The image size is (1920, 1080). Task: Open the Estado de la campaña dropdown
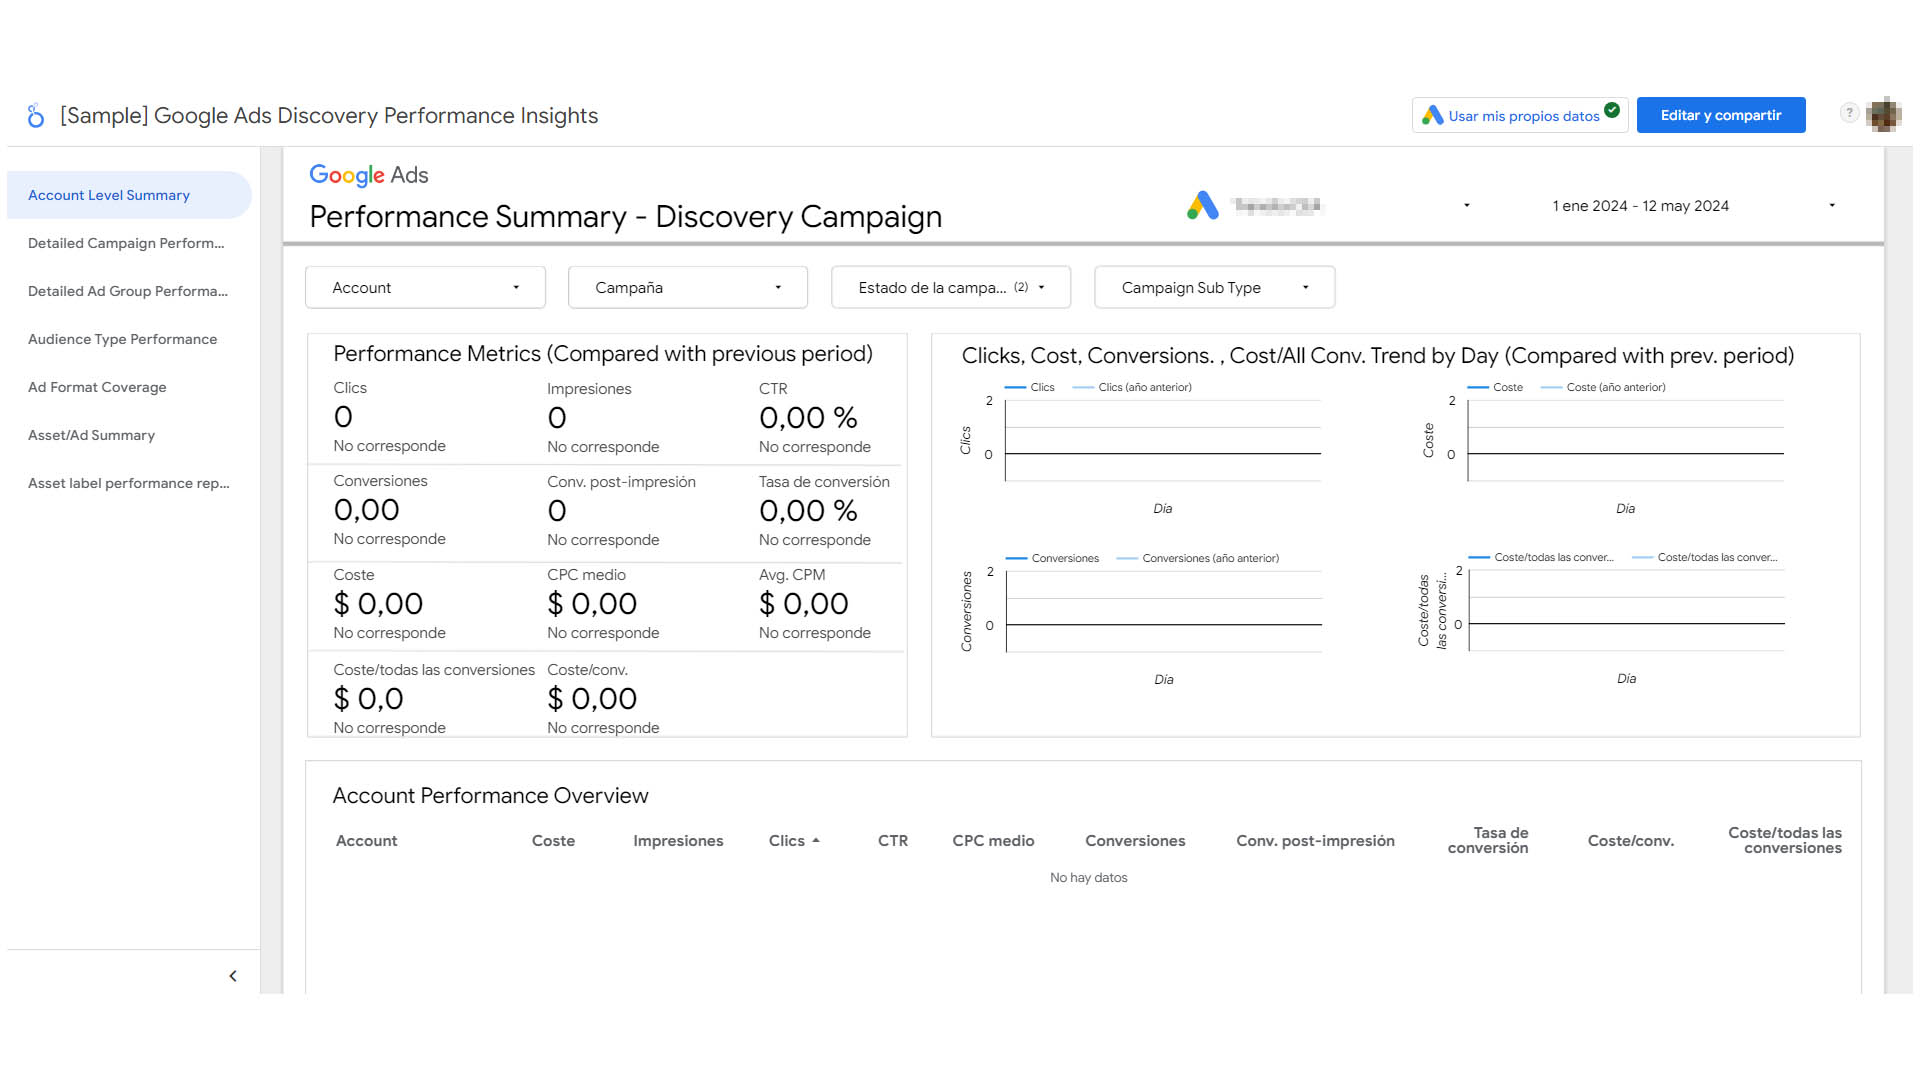(x=950, y=288)
